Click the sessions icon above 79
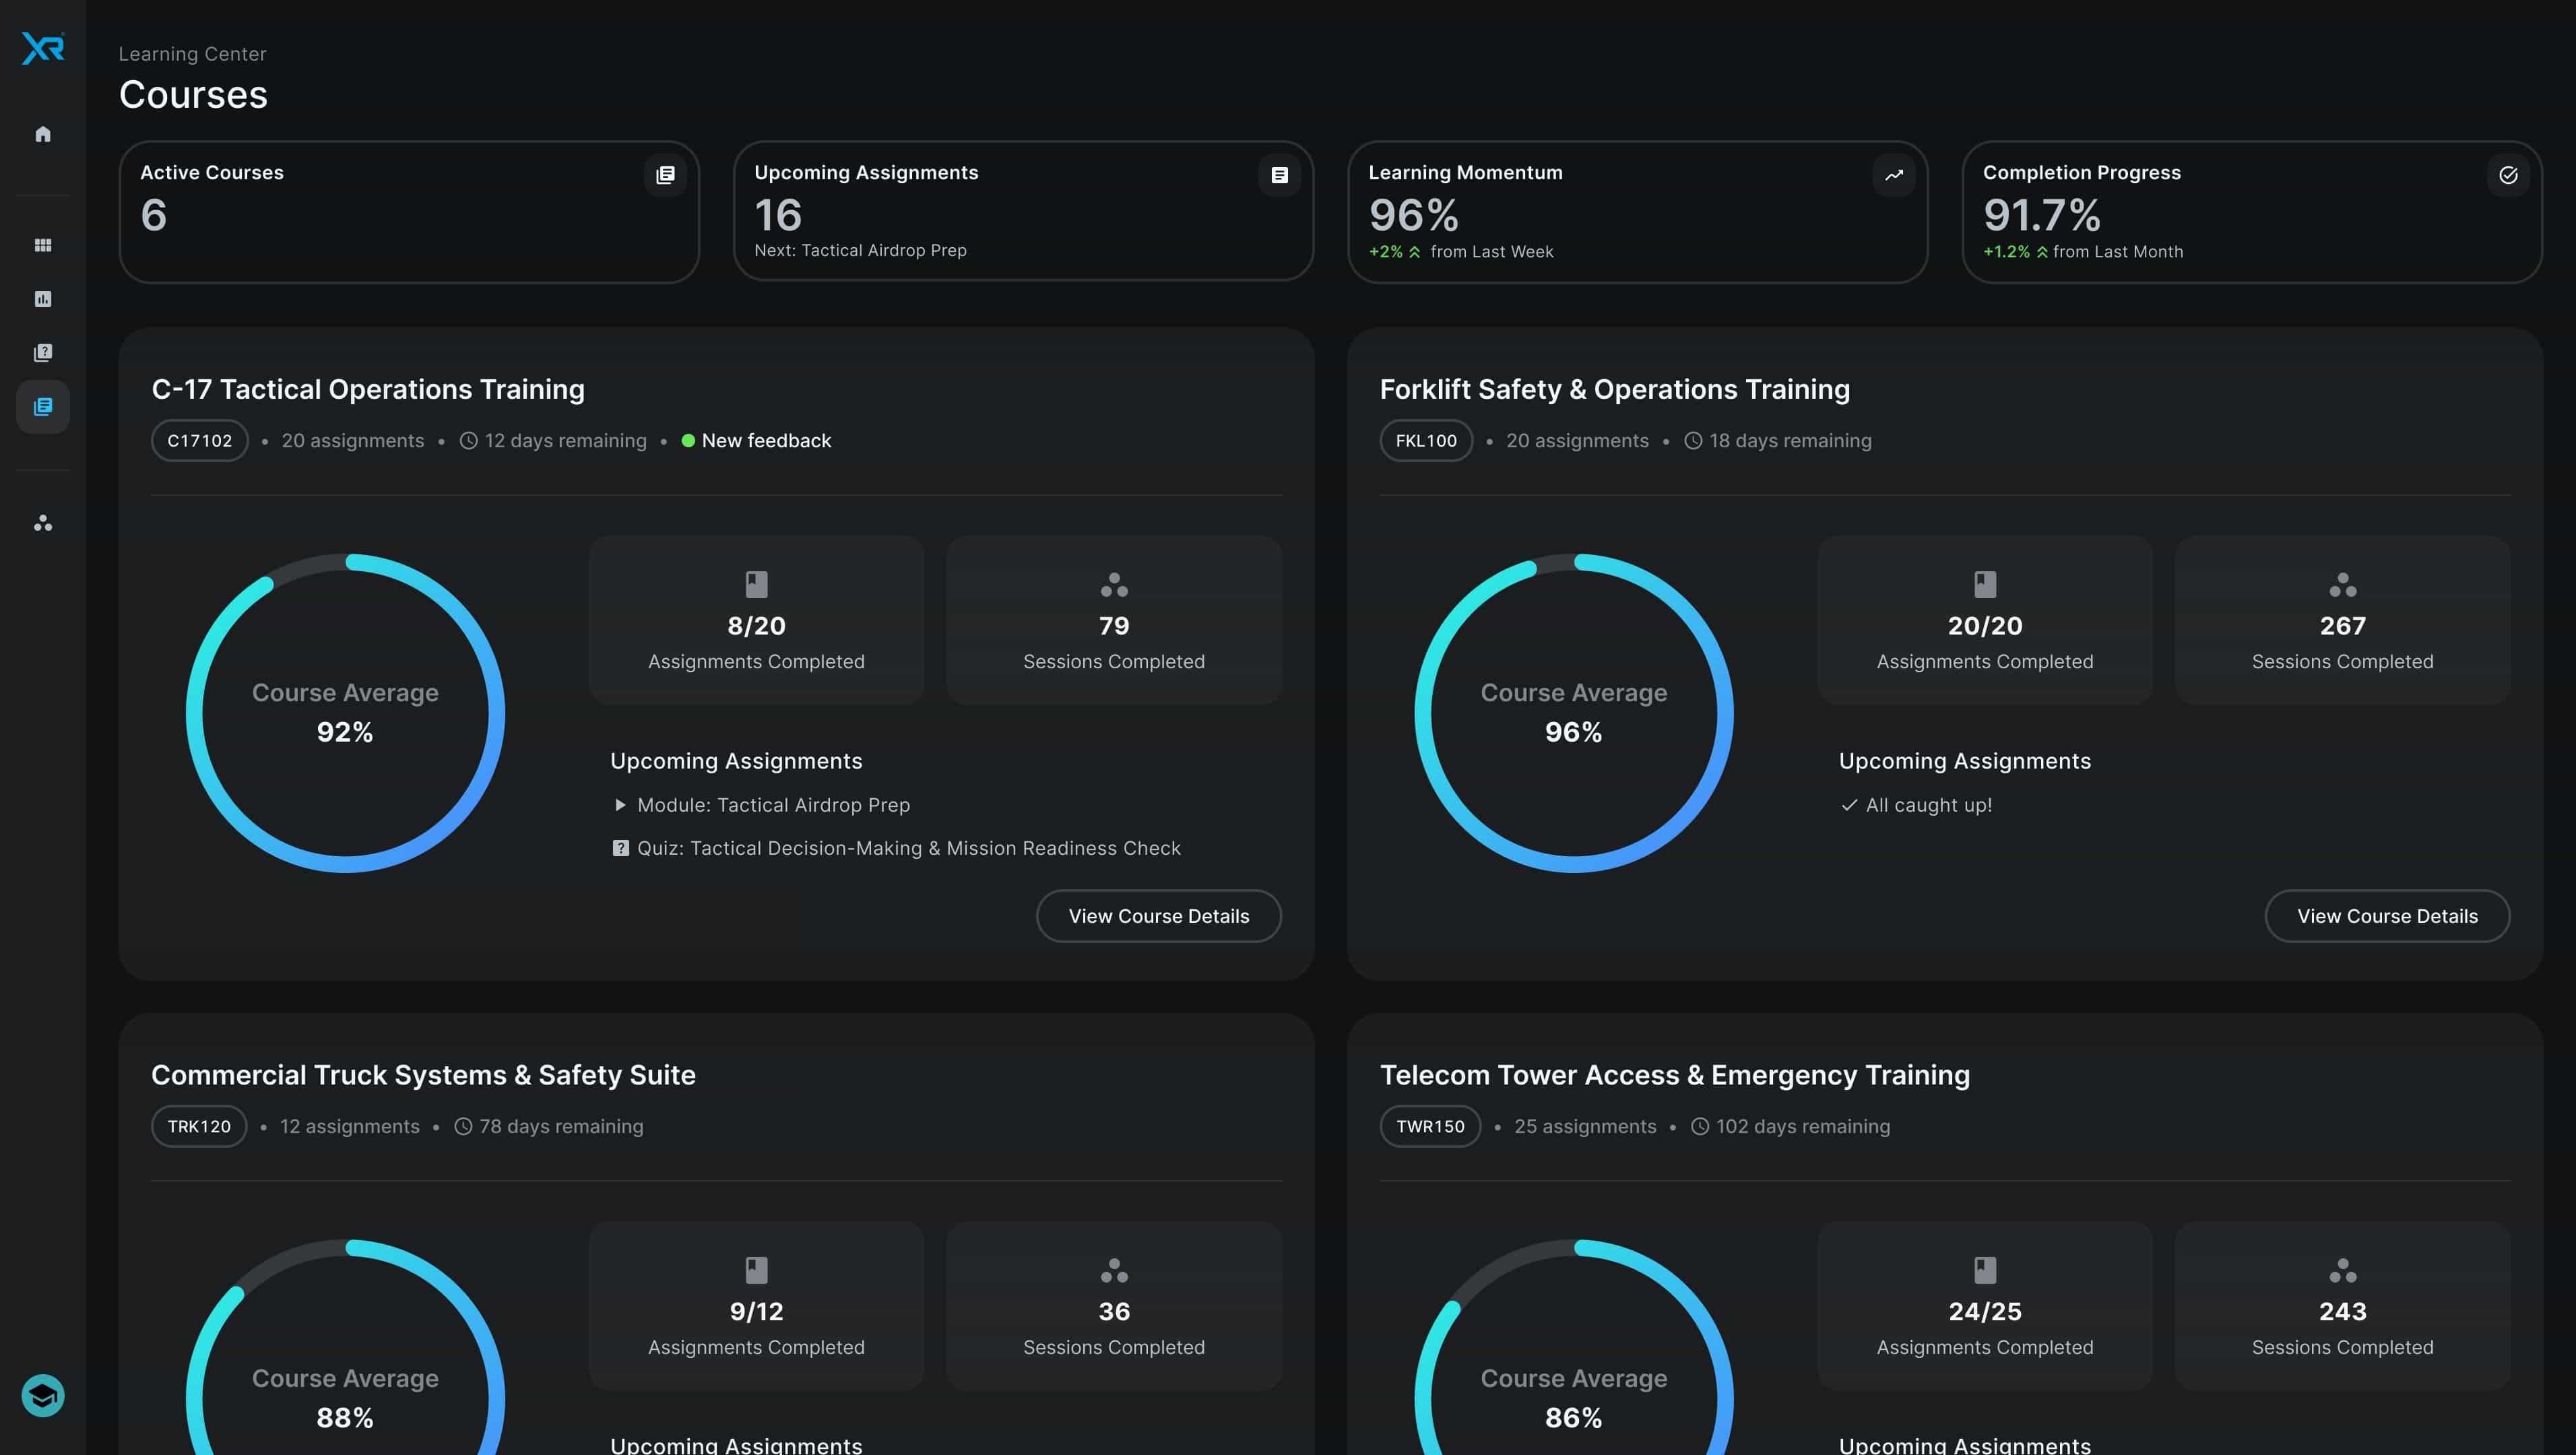 1114,584
